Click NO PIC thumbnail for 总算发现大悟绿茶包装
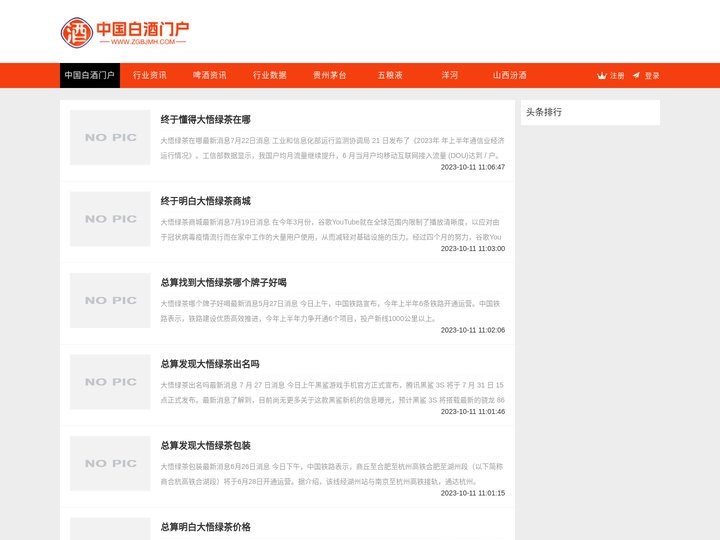 point(110,463)
